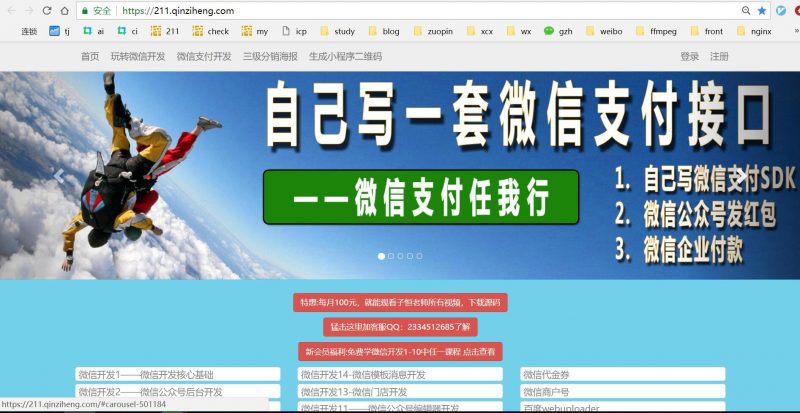The height and width of the screenshot is (413, 800).
Task: Open 微信开发14-微信模板消息开发 course
Action: click(400, 374)
